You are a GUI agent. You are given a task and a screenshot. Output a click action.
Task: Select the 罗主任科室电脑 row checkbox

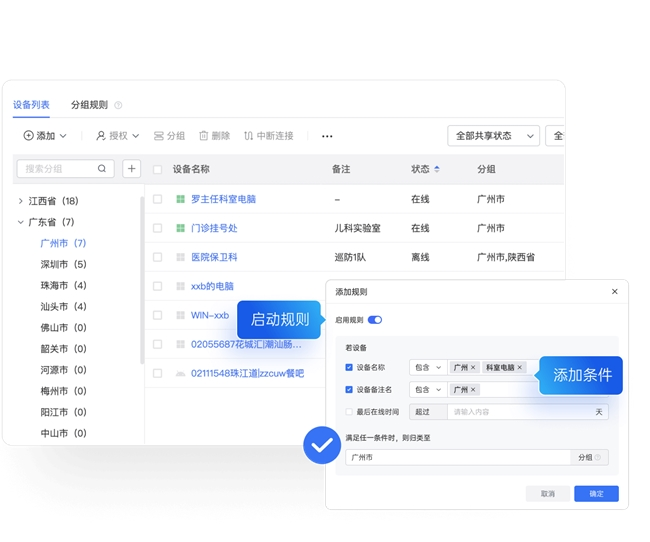pos(158,199)
